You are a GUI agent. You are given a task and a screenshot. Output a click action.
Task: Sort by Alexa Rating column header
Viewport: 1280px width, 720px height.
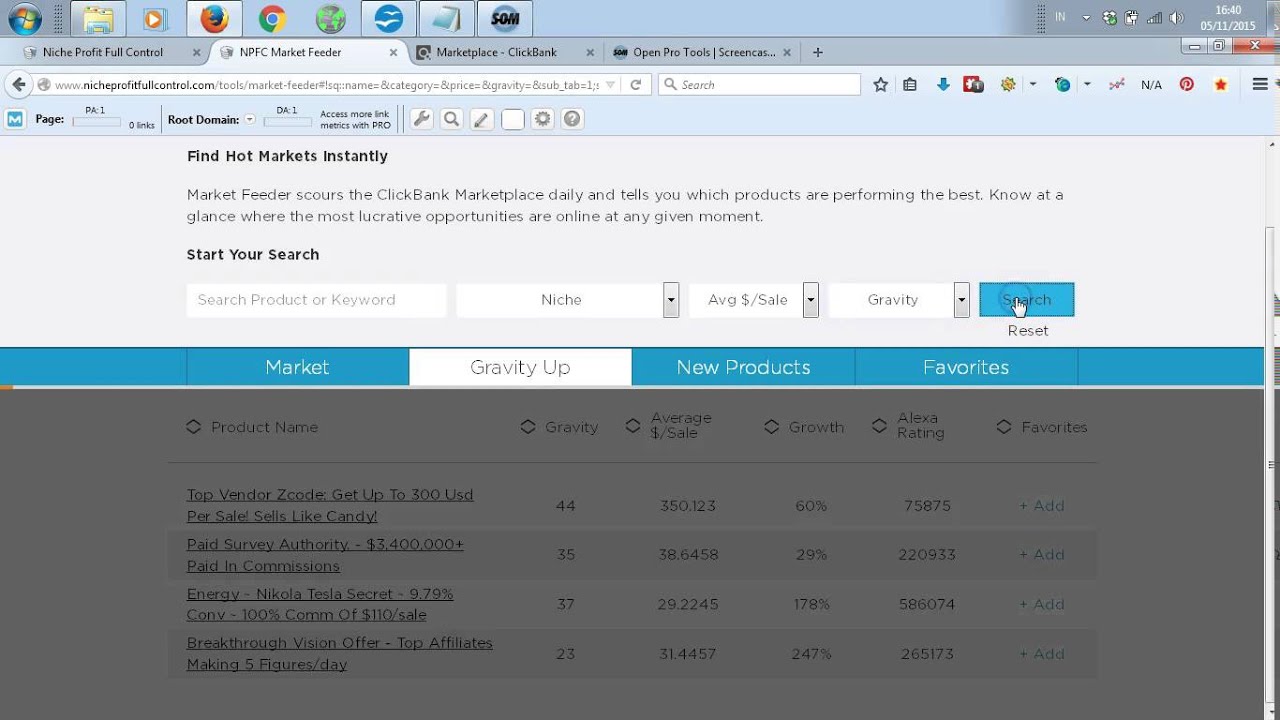(908, 426)
